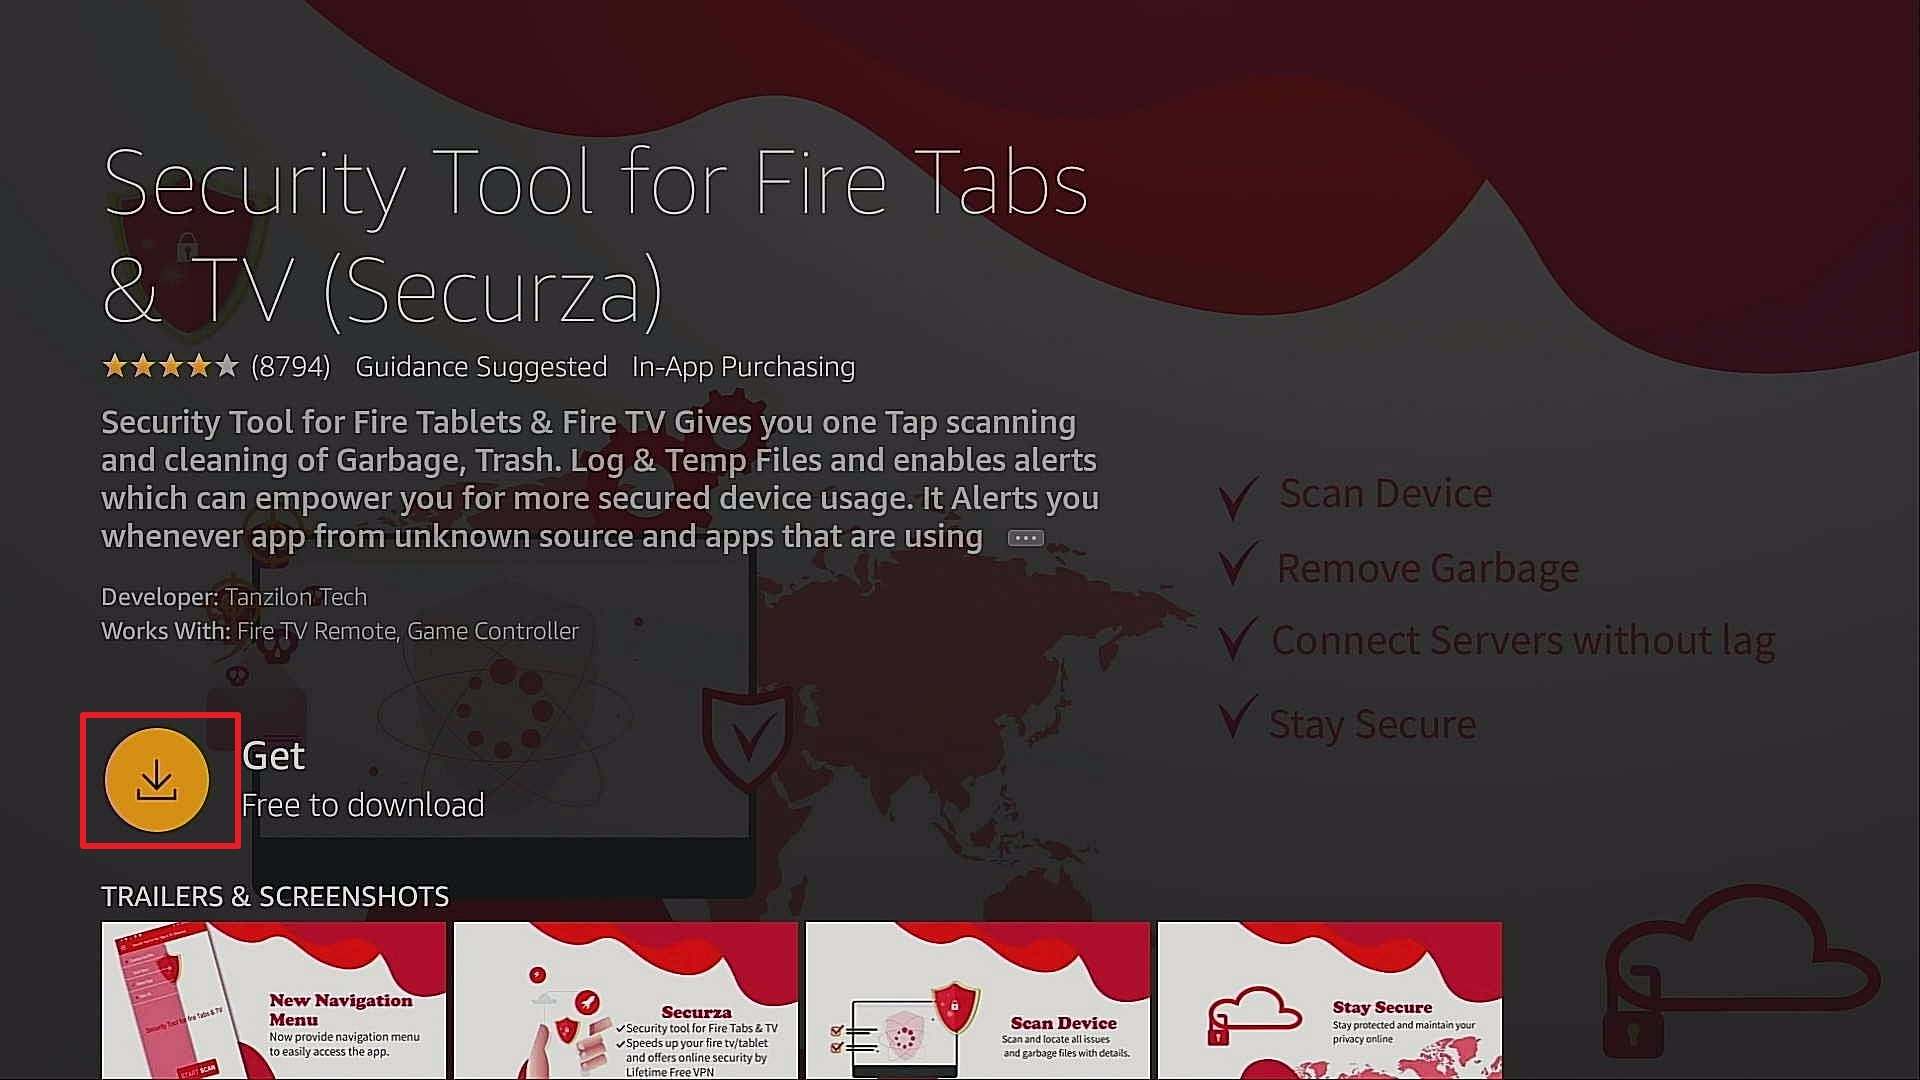
Task: Click the Security Tool for Fire Tabs title
Action: [x=595, y=236]
